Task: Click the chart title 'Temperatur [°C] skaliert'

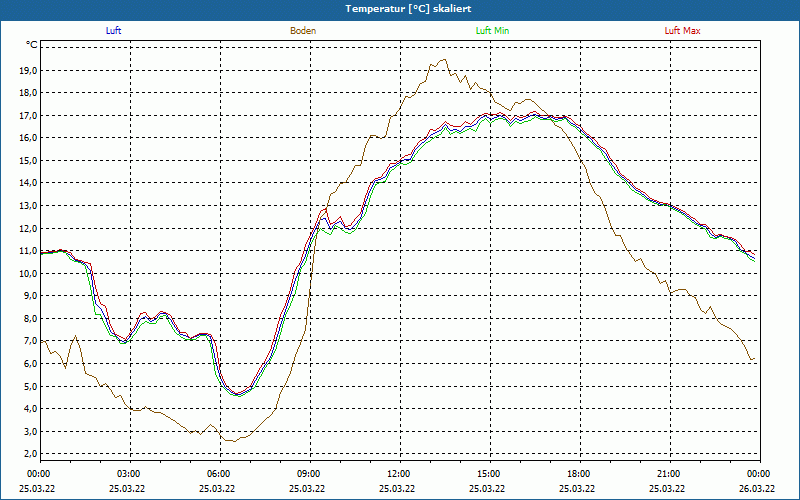Action: [x=408, y=9]
